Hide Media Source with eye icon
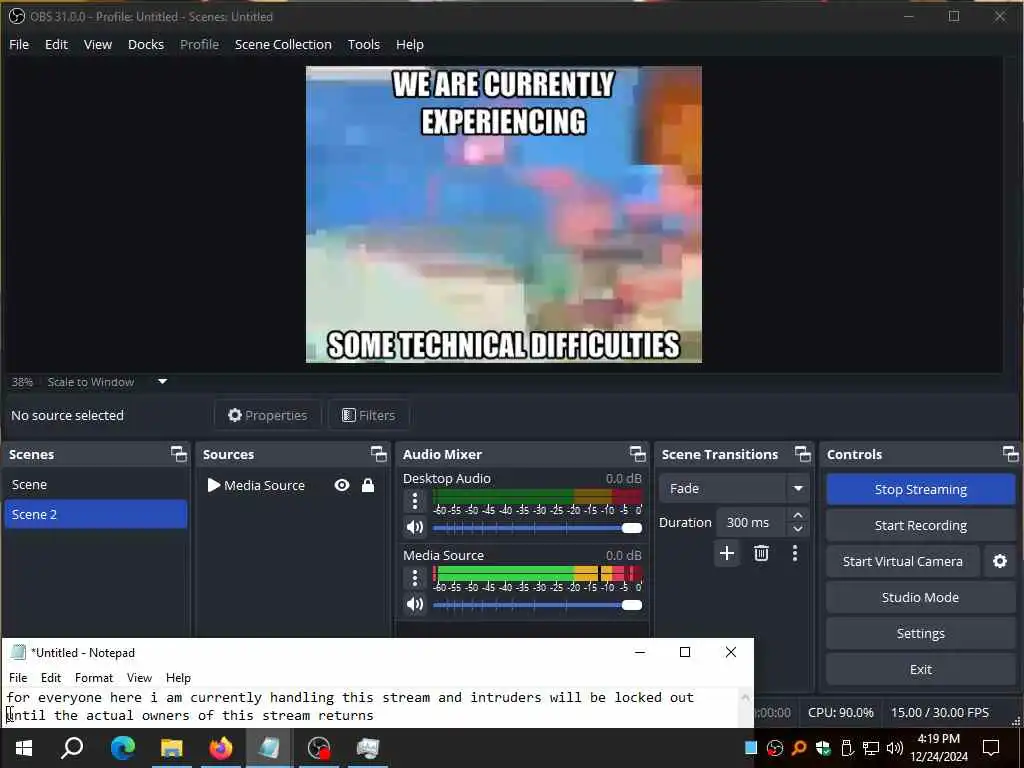Screen dimensions: 1024x768 click(x=342, y=485)
